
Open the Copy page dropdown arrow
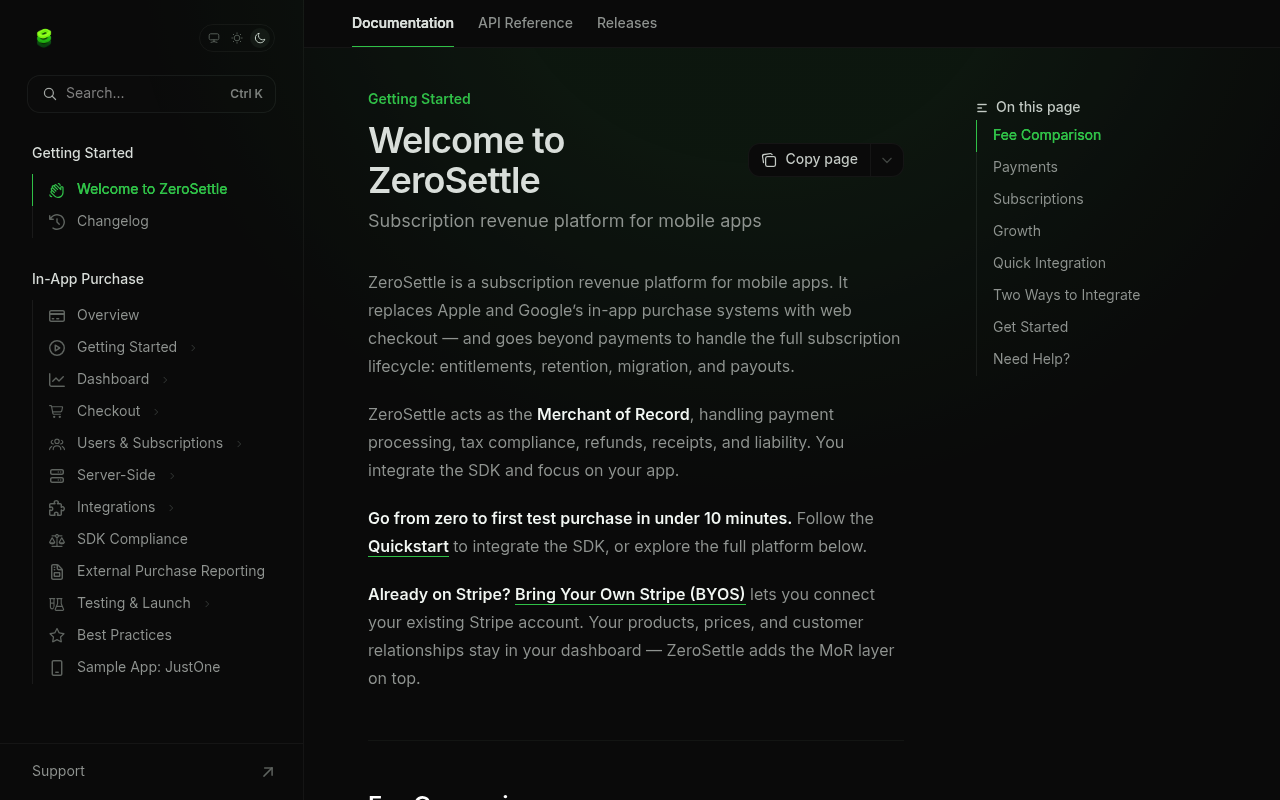coord(887,160)
